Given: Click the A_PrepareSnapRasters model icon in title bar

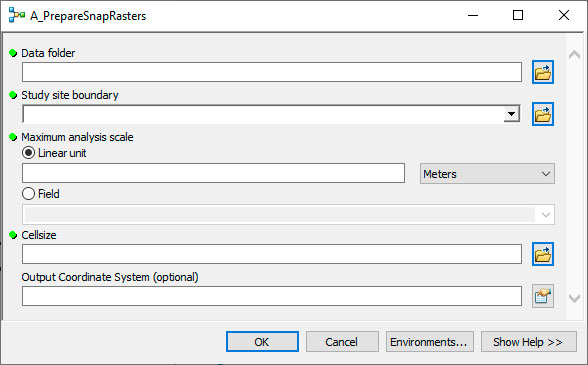Looking at the screenshot, I should point(16,15).
